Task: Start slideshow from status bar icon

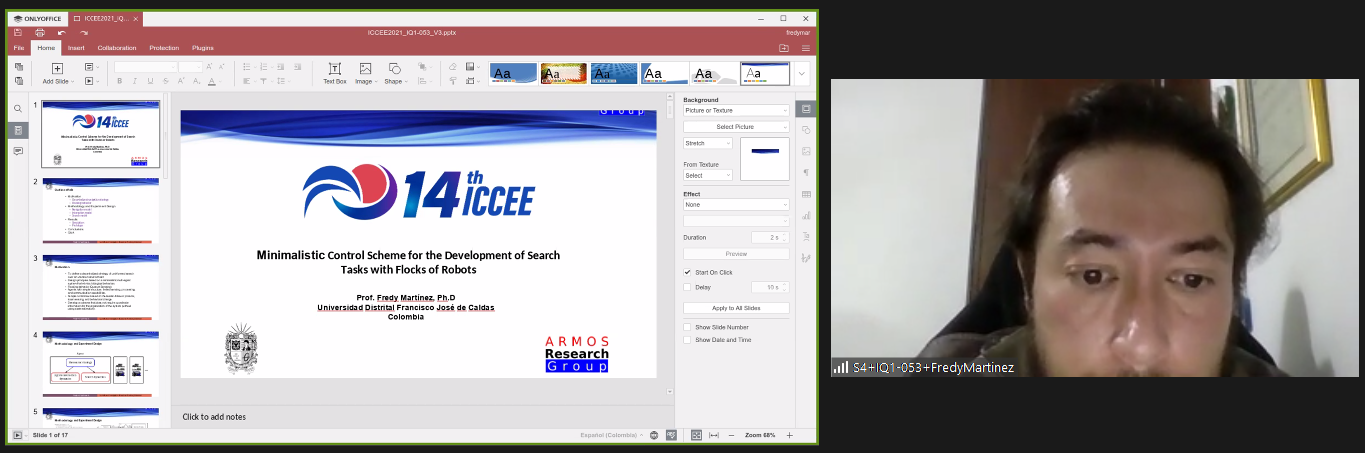Action: (x=17, y=436)
